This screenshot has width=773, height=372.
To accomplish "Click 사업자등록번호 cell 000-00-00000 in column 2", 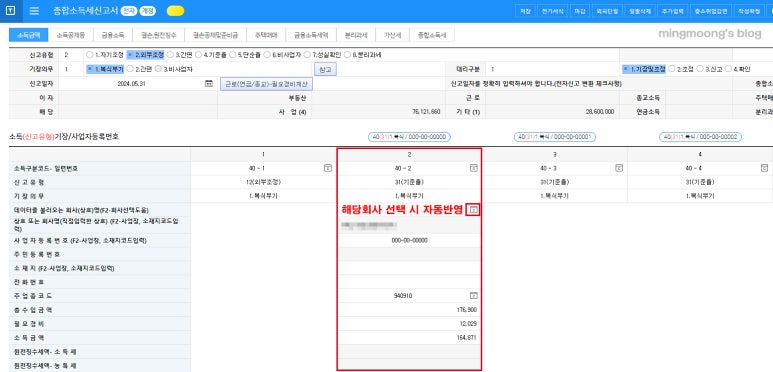I will (x=409, y=240).
